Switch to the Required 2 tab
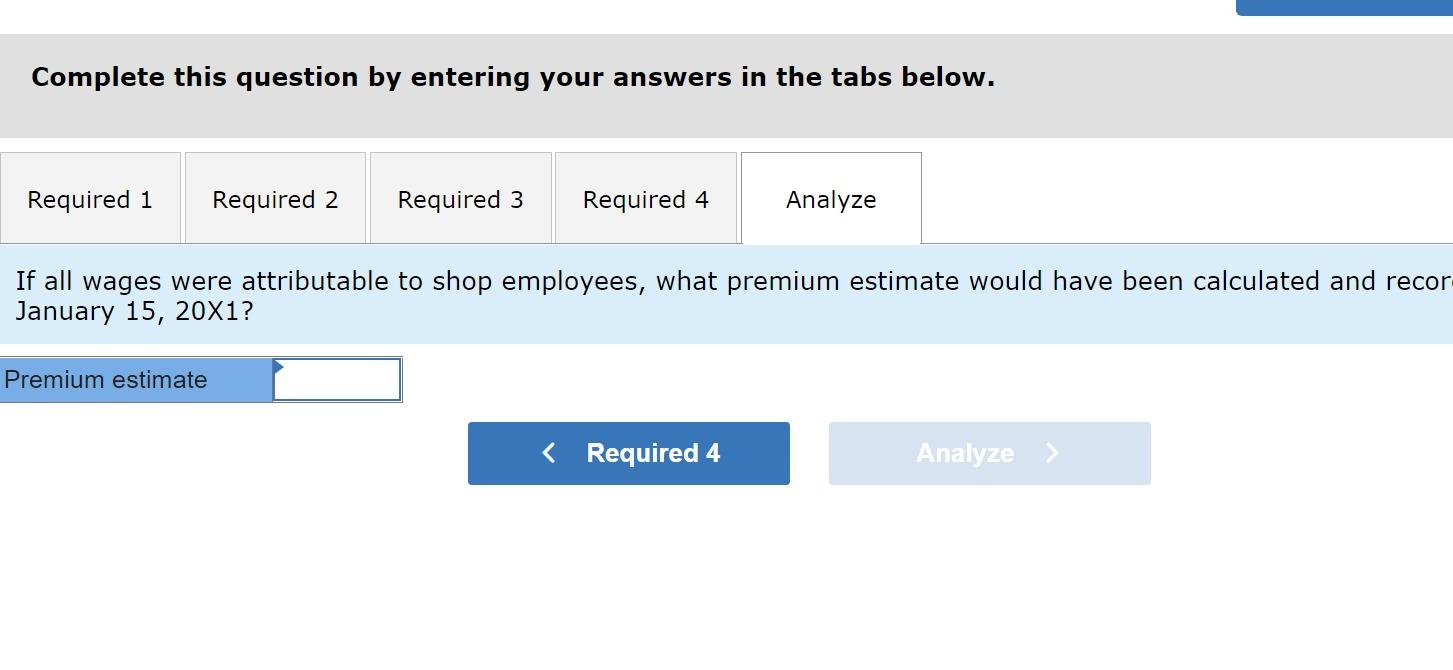 (x=275, y=199)
